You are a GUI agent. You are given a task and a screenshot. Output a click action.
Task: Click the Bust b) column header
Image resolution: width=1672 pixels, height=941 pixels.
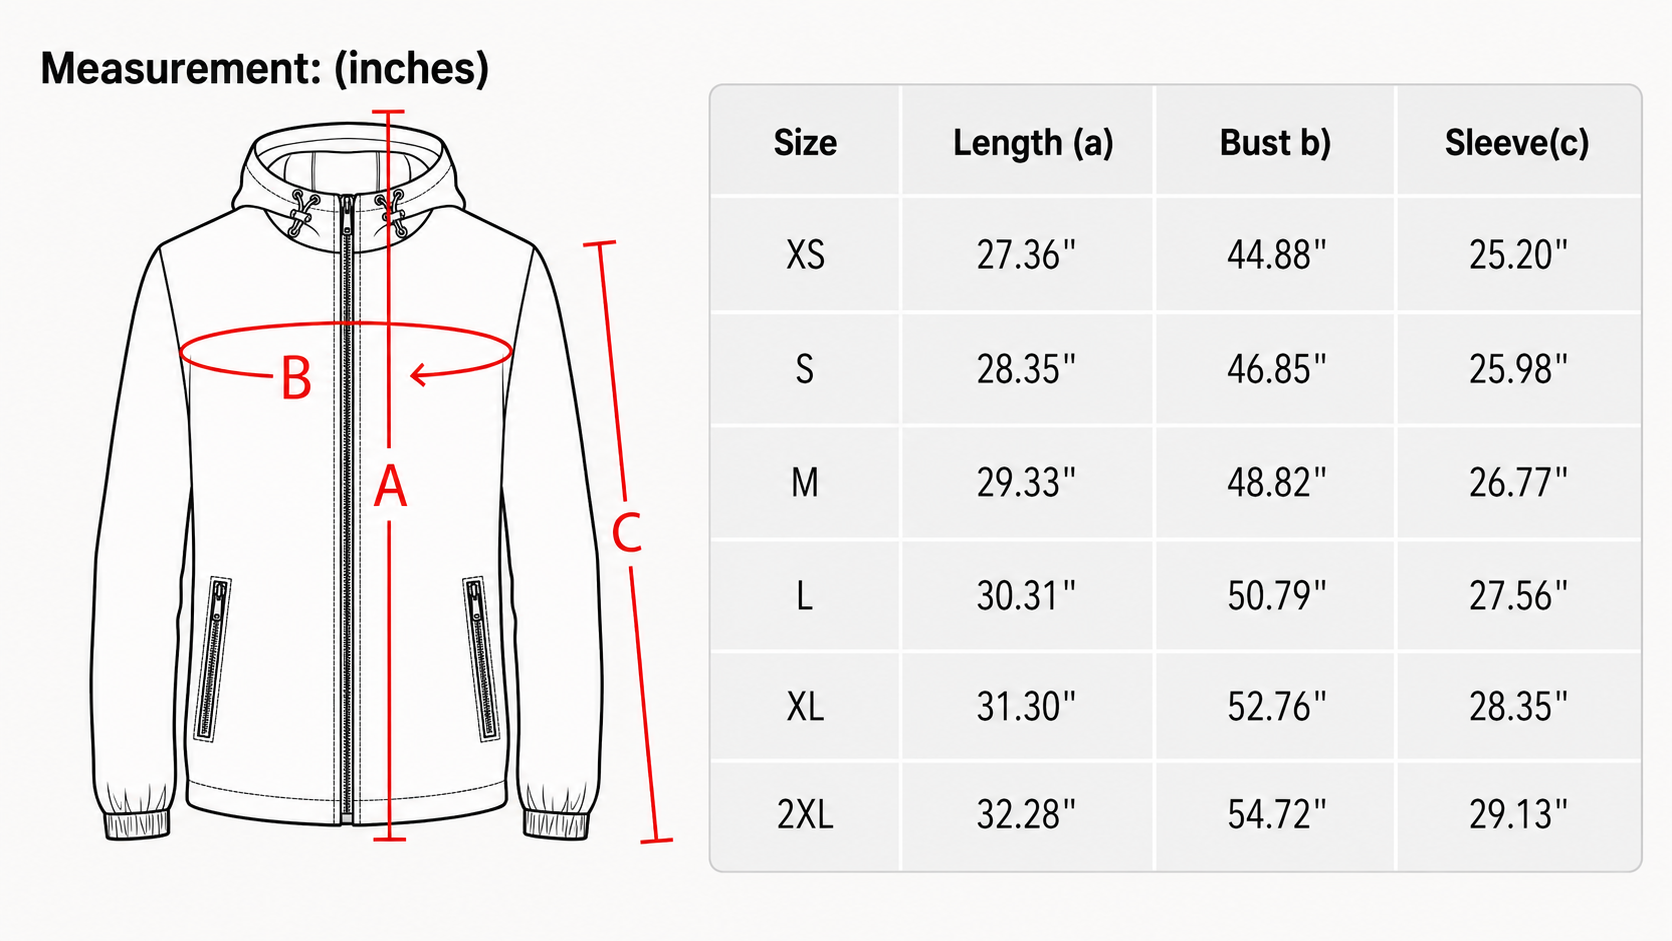tap(1275, 143)
